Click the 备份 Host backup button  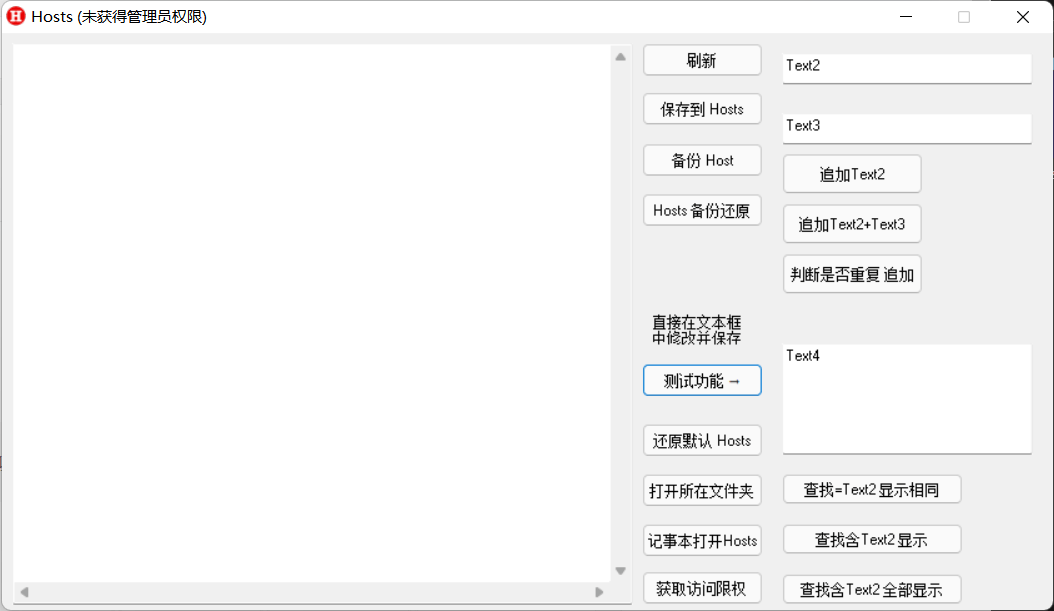(702, 160)
